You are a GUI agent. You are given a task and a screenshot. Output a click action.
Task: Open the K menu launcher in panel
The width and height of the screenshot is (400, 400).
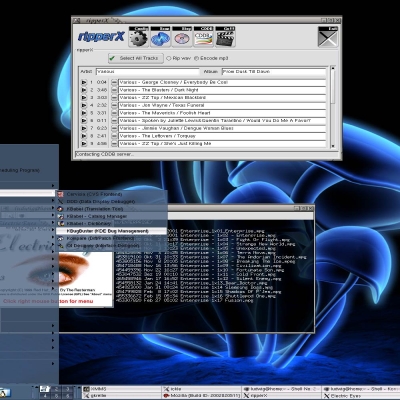(5, 393)
